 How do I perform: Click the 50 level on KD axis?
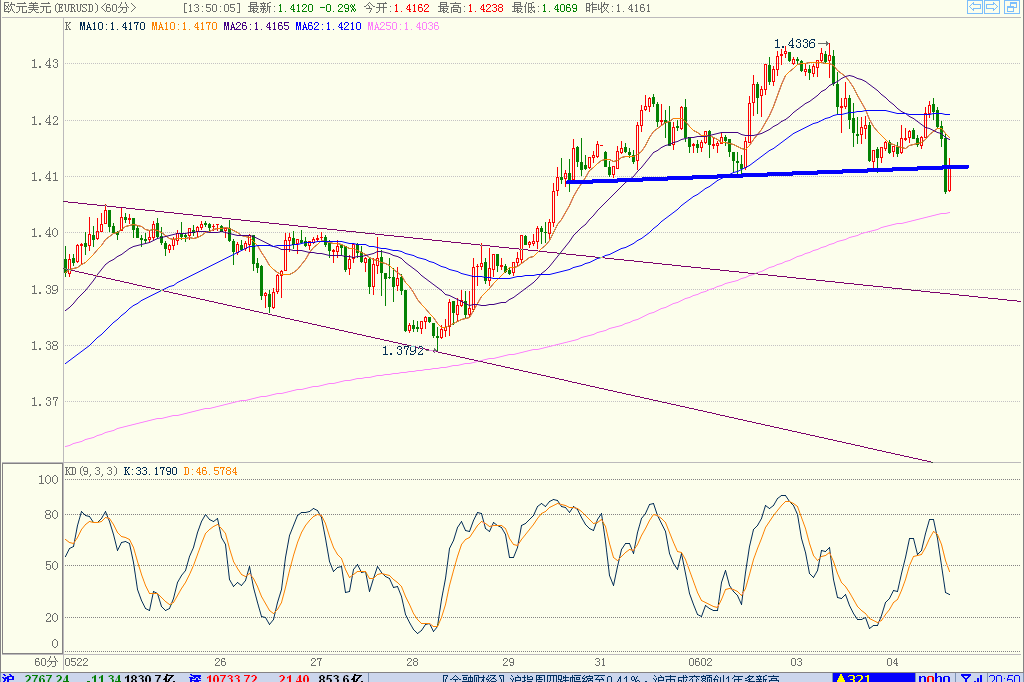[52, 566]
